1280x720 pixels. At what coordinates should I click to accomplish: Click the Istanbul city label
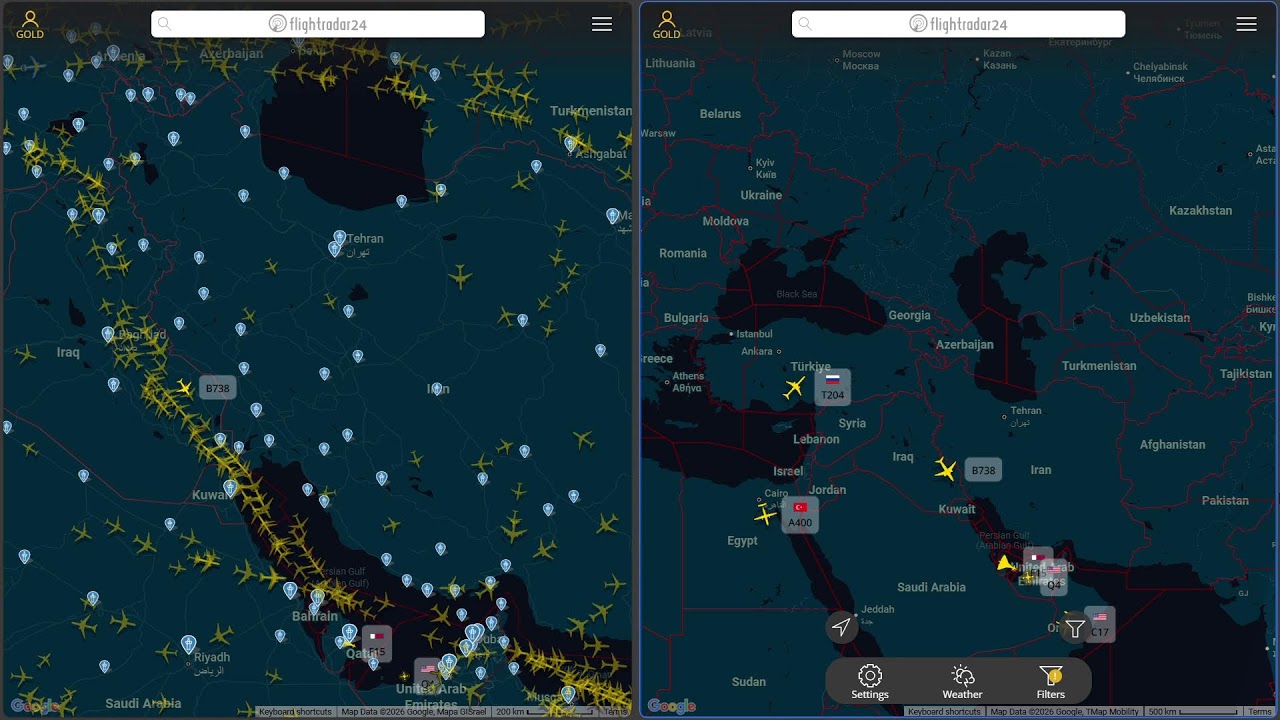point(756,333)
